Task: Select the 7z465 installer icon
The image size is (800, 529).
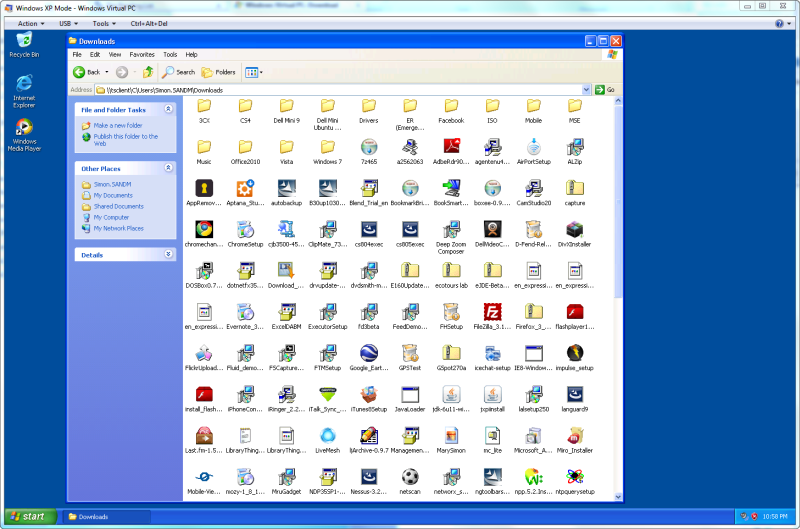Action: coord(368,147)
